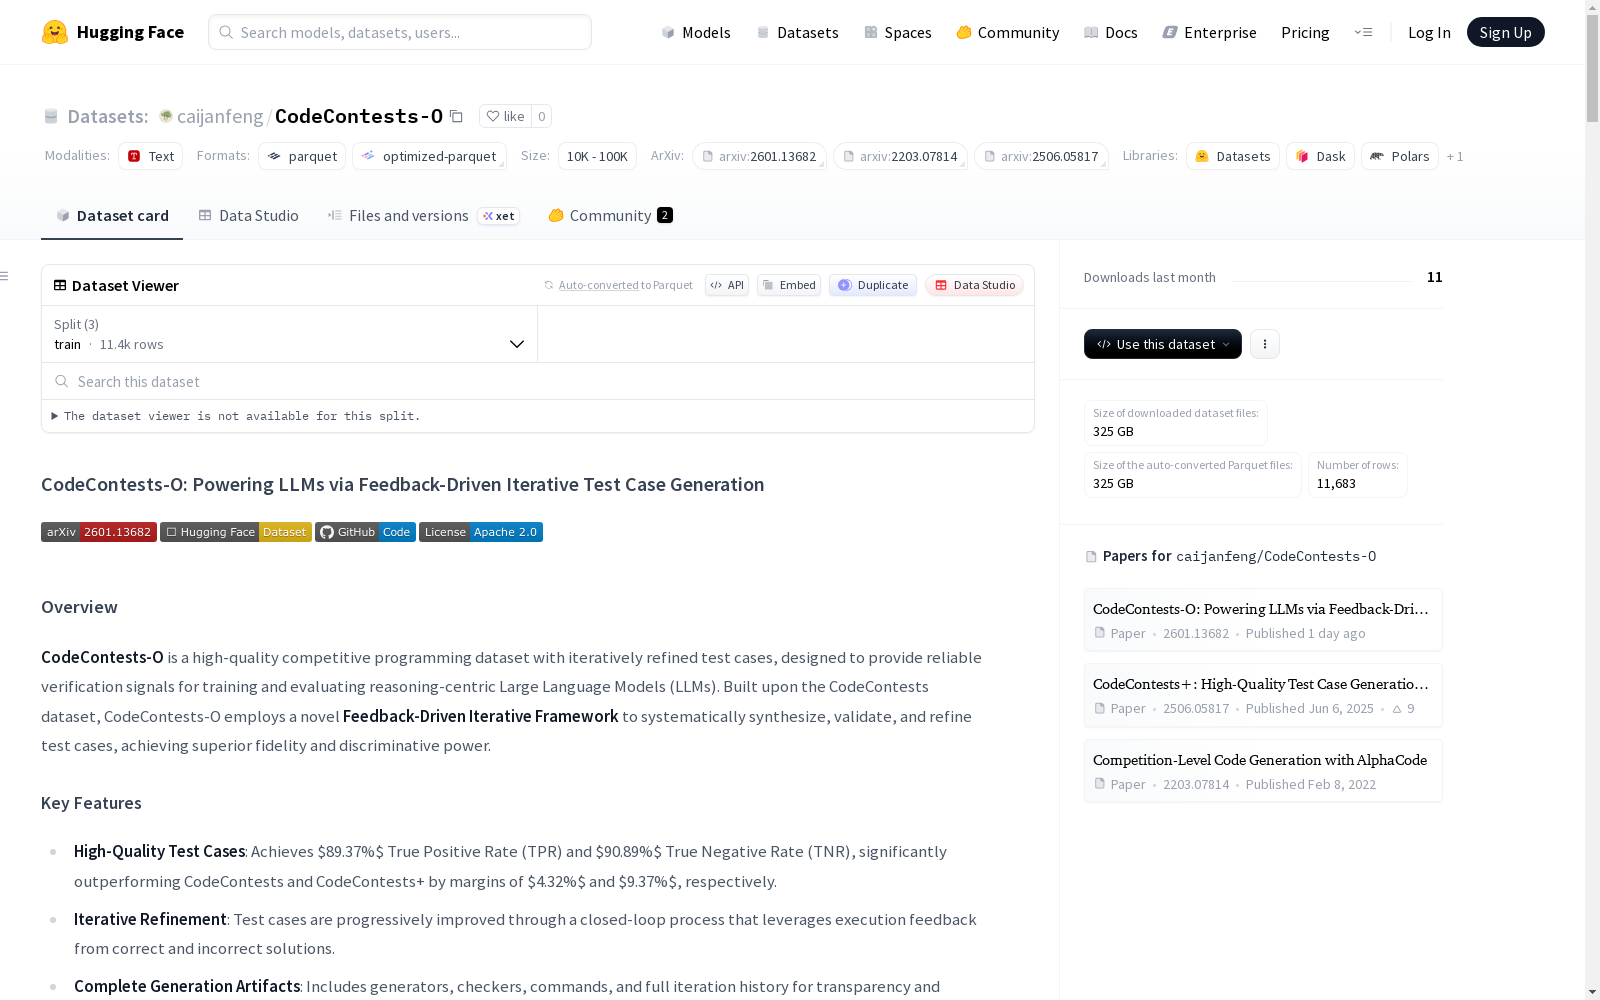Screen dimensions: 1600x1000
Task: Open the API button in Dataset Viewer
Action: coord(727,285)
